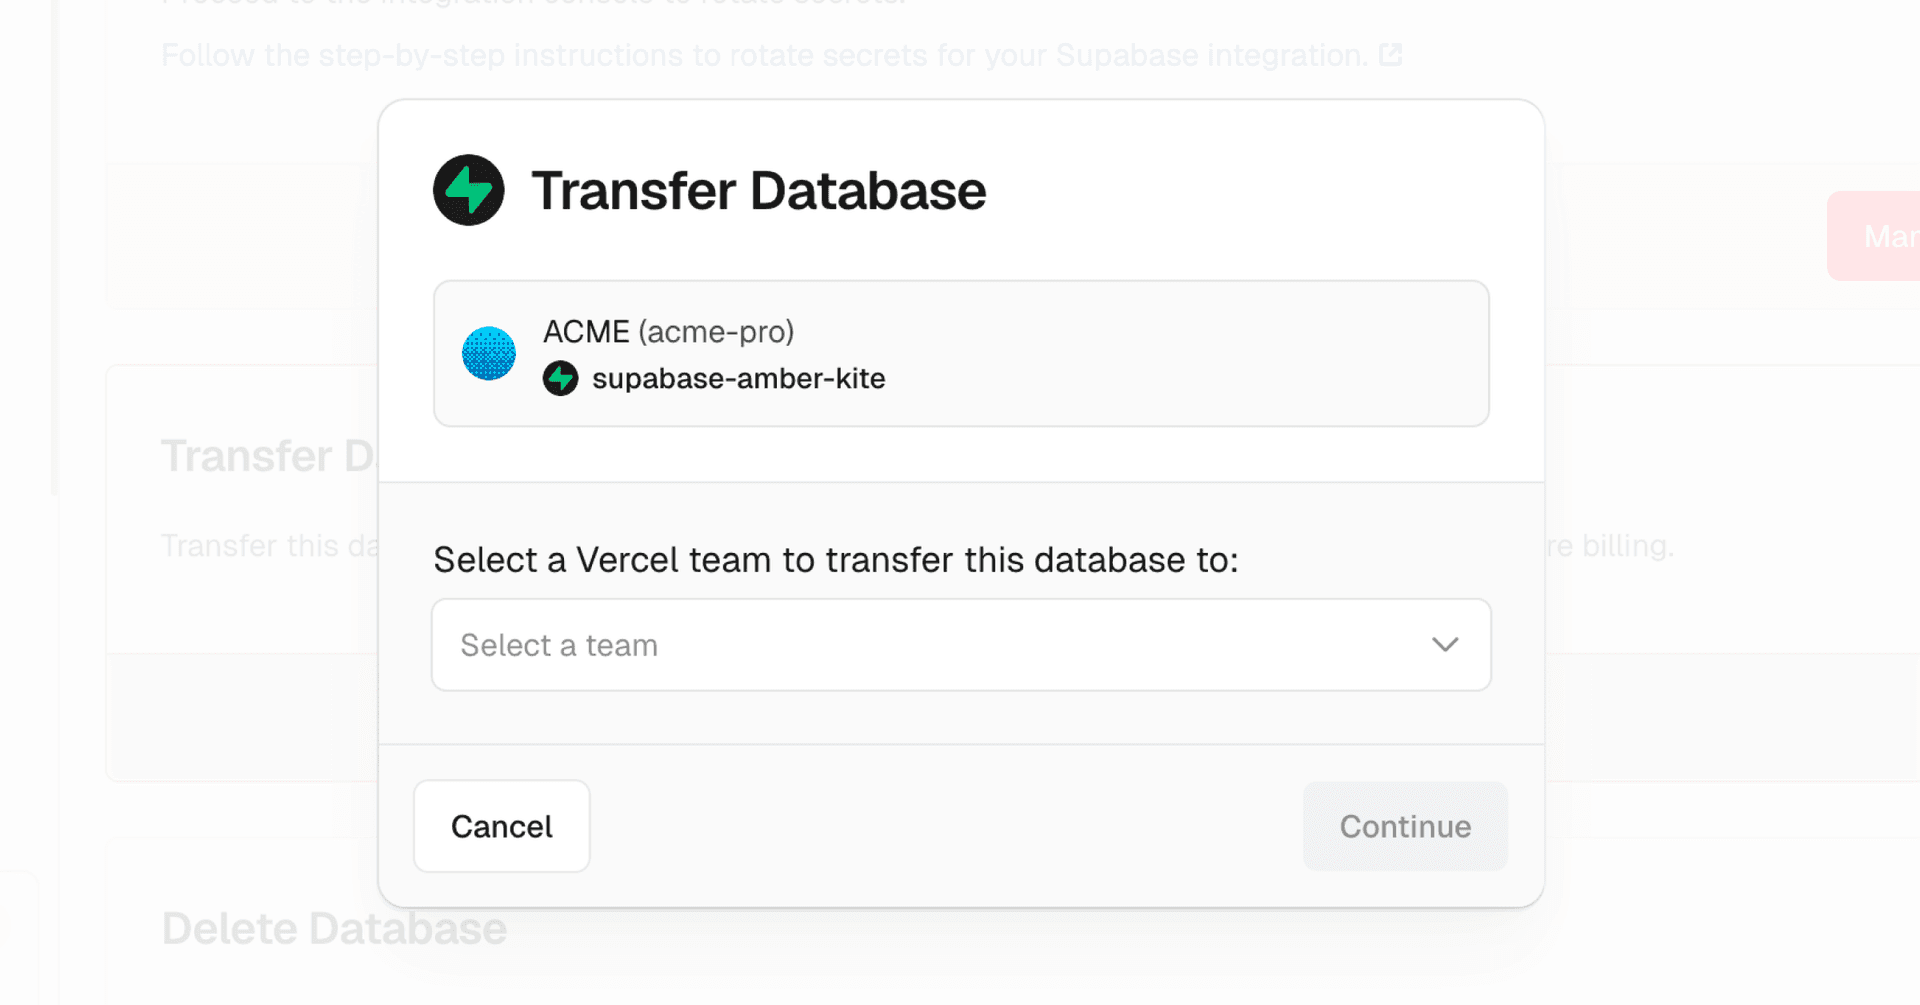The height and width of the screenshot is (1005, 1920).
Task: Click the "re billing." text right of dialog
Action: click(1610, 546)
